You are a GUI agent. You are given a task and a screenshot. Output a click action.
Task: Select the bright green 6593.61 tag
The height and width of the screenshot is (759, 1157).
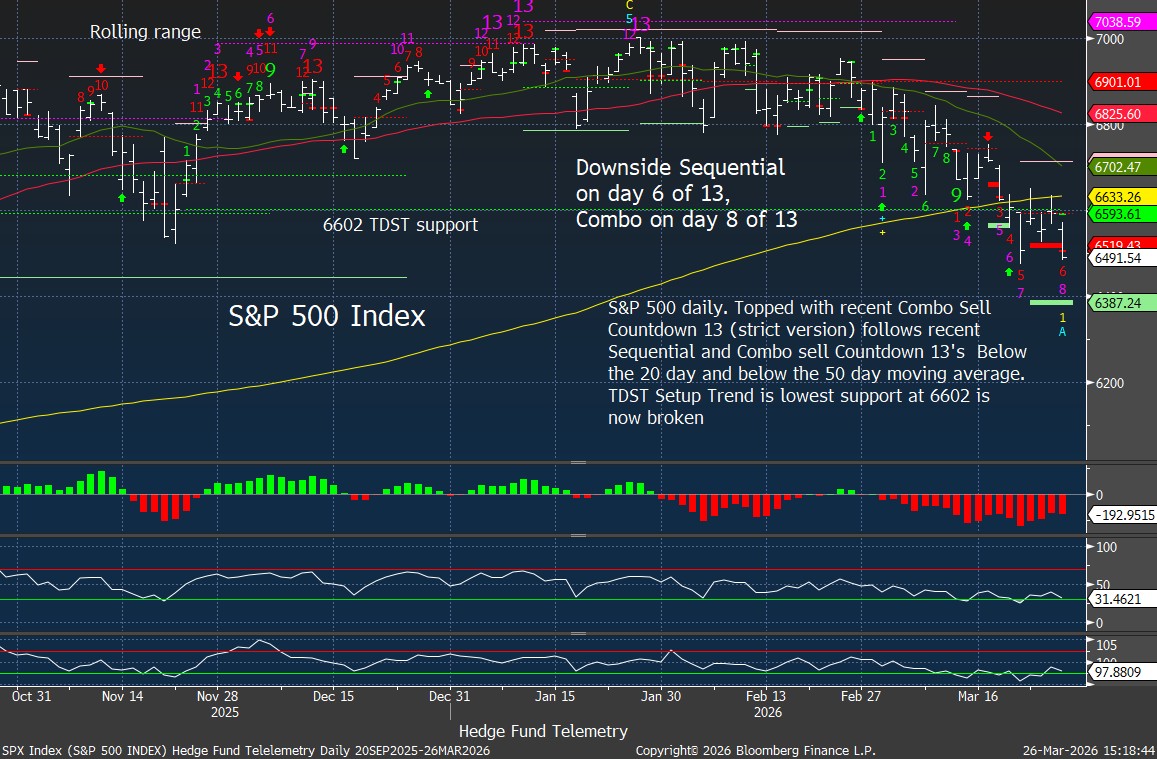click(1121, 214)
